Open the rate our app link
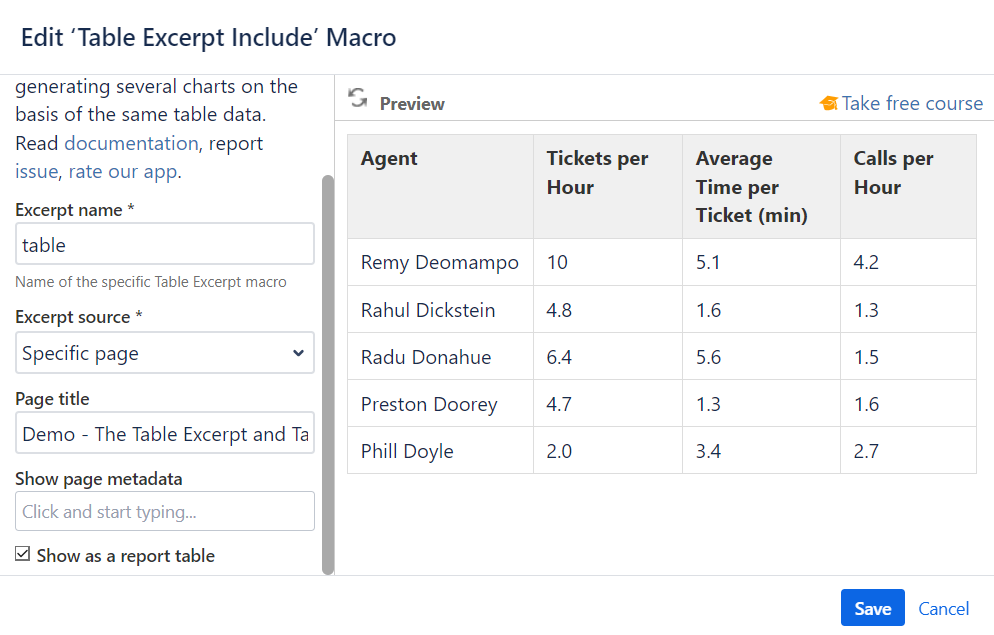The height and width of the screenshot is (635, 994). point(122,171)
